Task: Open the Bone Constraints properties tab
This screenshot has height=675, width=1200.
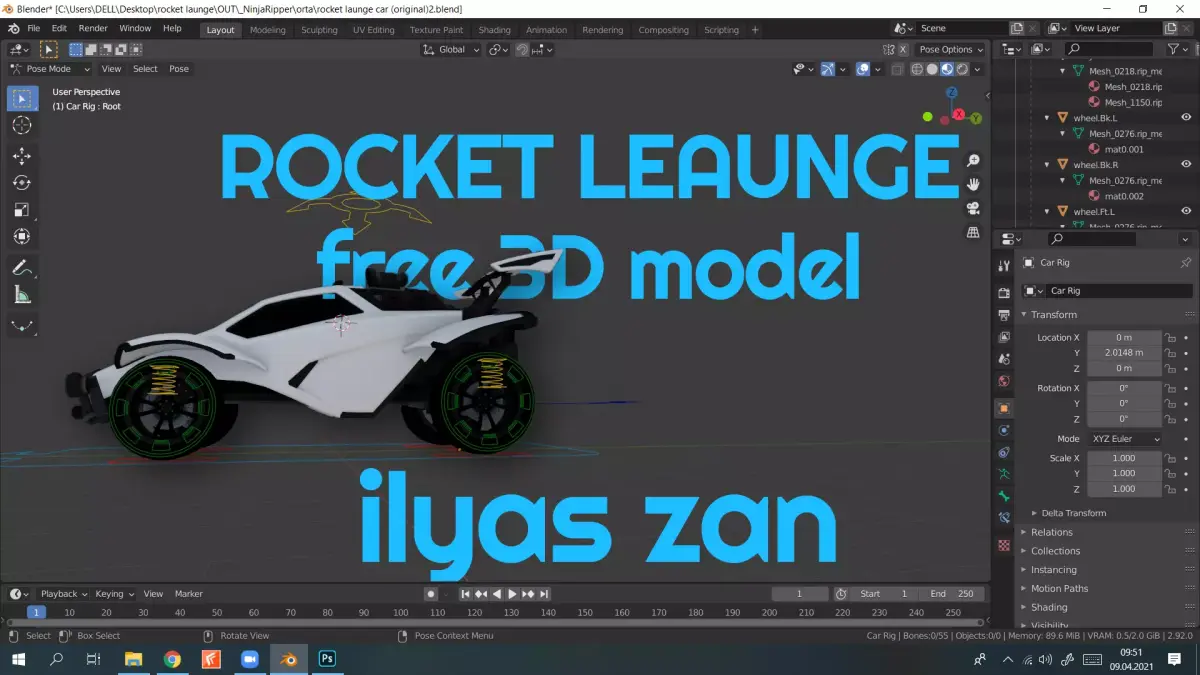Action: tap(1004, 518)
